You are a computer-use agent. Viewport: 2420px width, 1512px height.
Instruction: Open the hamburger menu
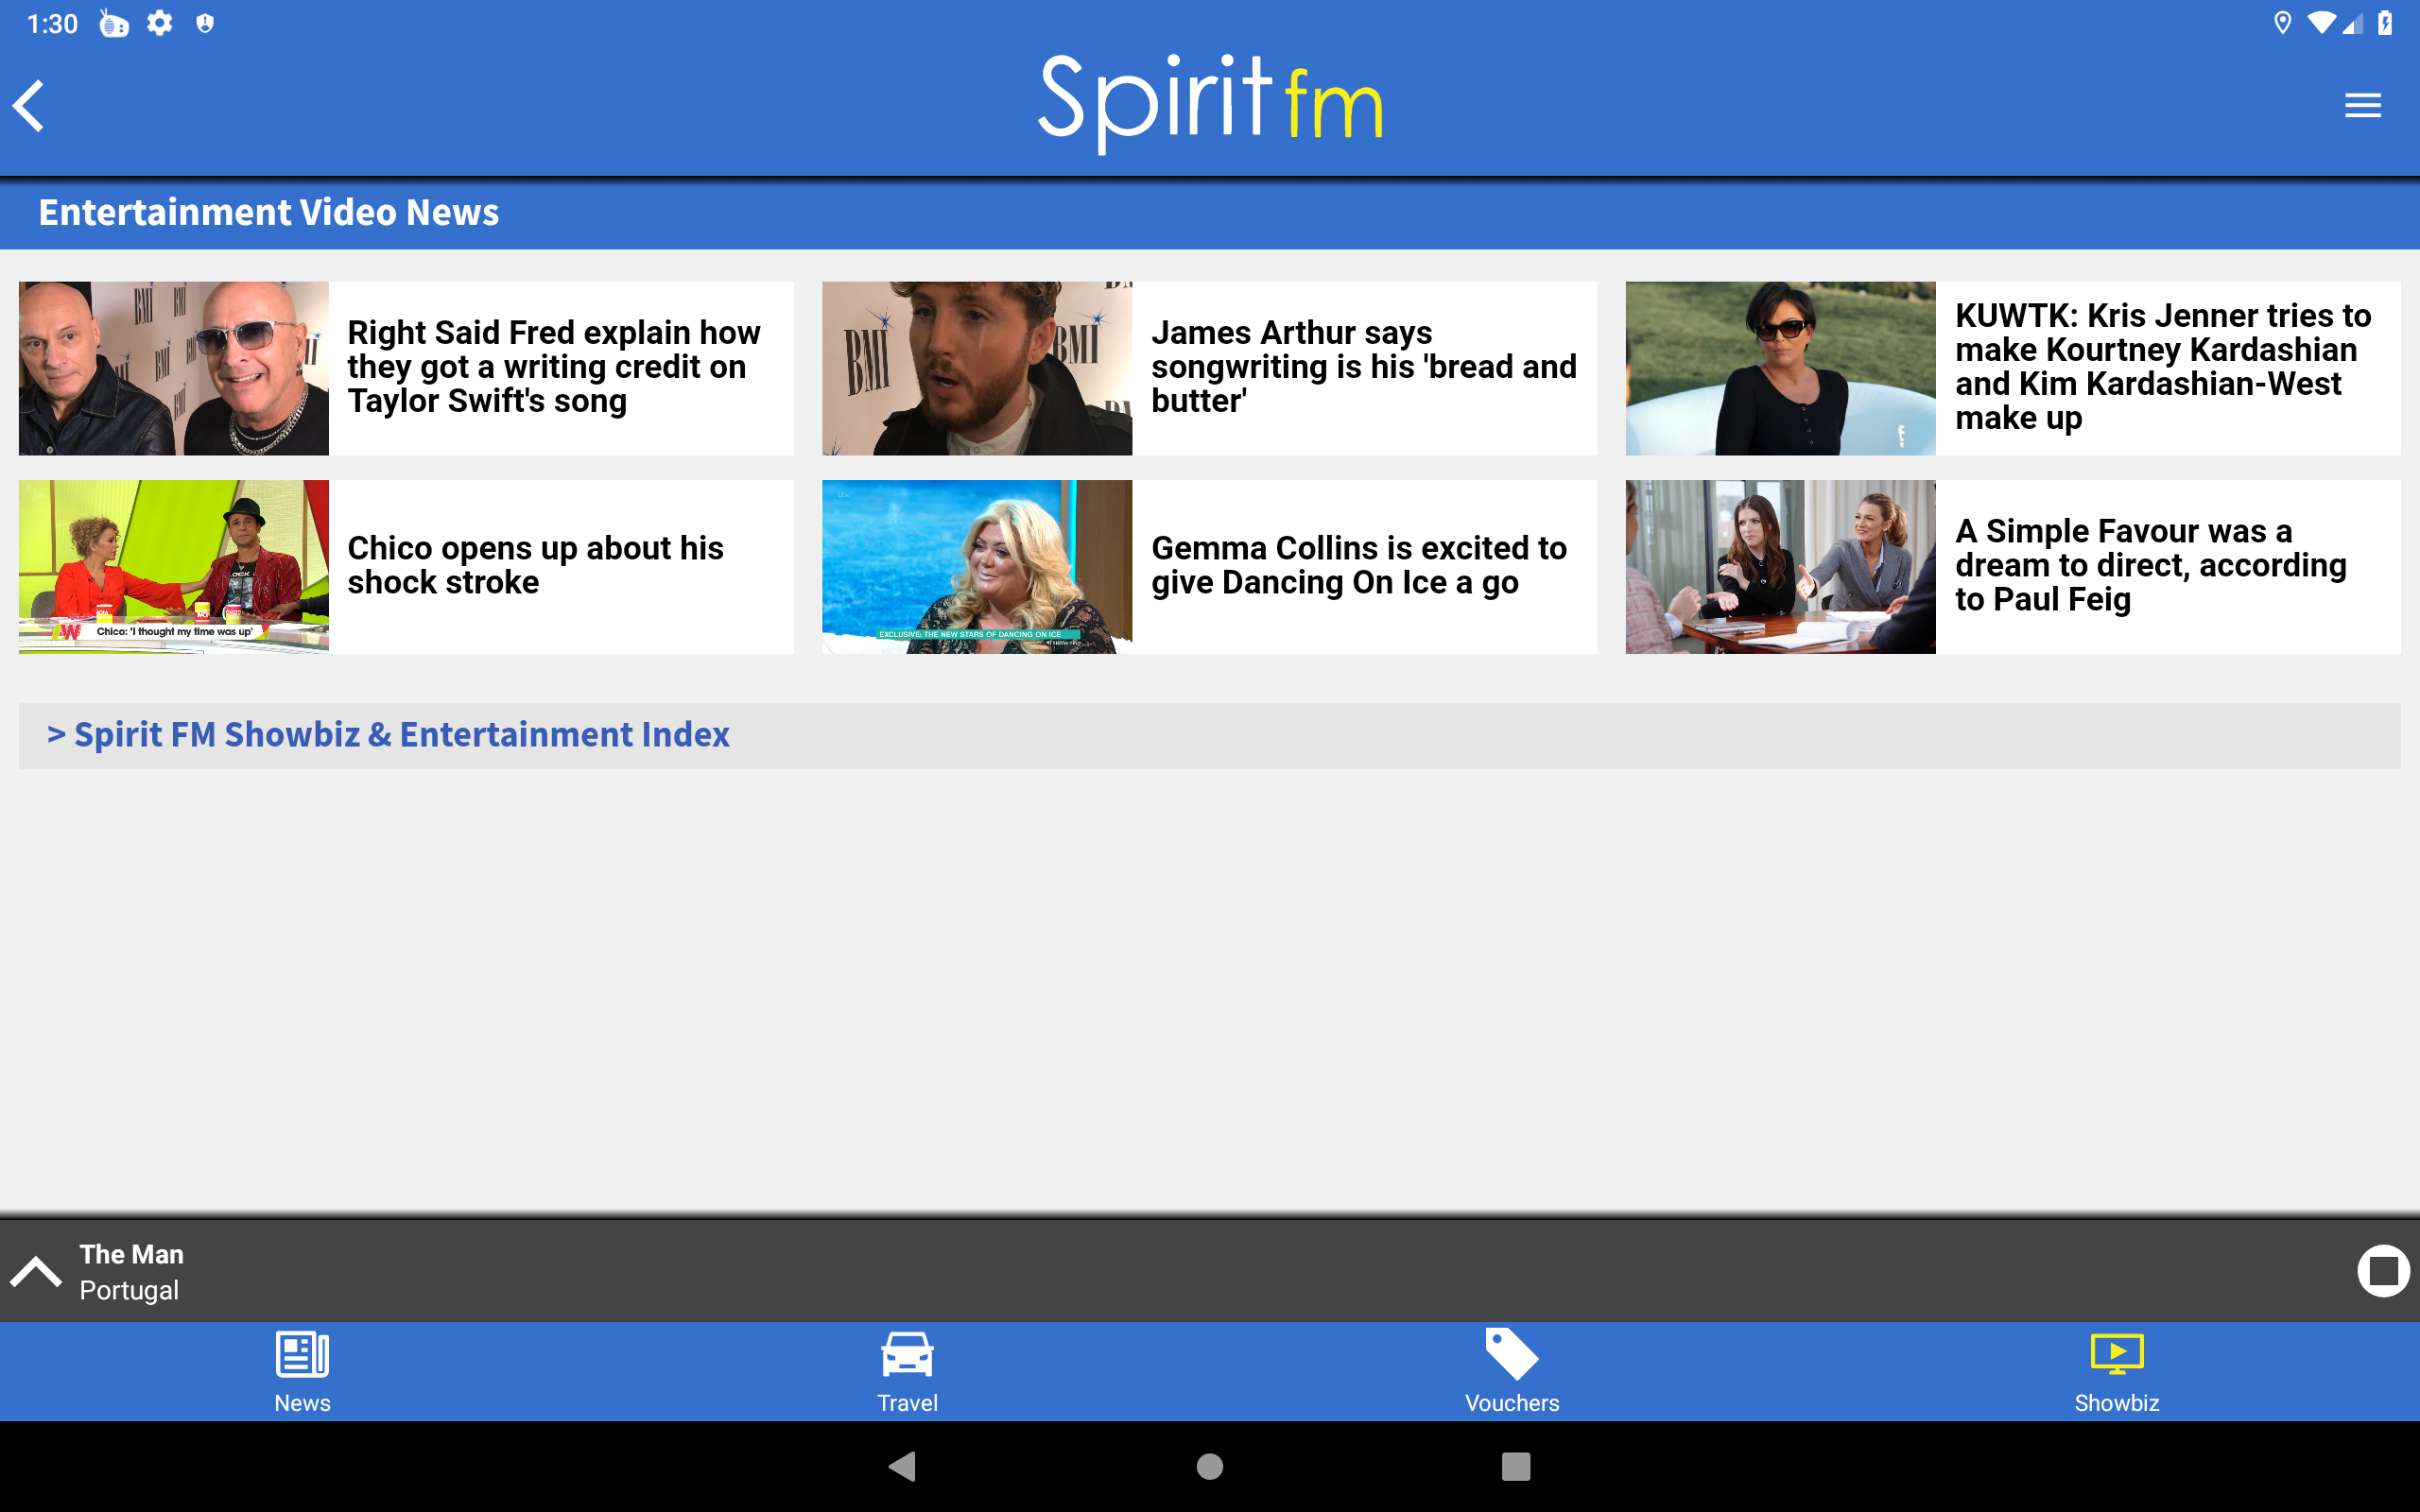[2362, 105]
